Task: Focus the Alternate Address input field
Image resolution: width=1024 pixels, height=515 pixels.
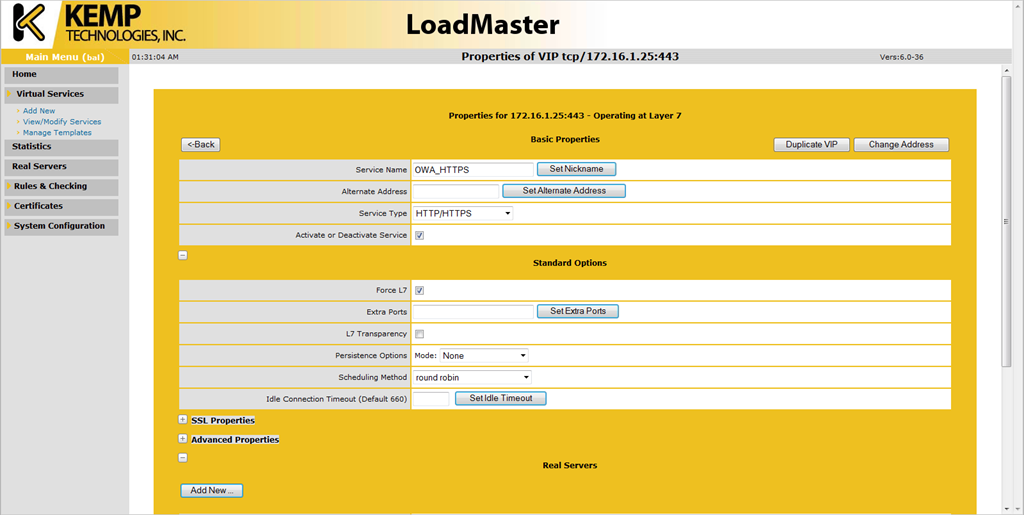Action: (456, 191)
